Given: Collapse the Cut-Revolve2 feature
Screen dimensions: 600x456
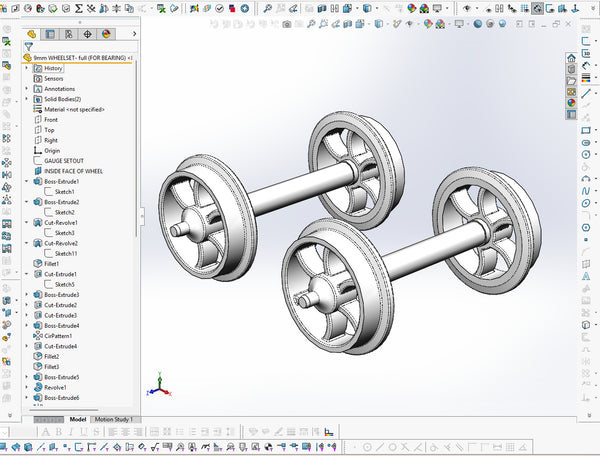Looking at the screenshot, I should pyautogui.click(x=26, y=243).
